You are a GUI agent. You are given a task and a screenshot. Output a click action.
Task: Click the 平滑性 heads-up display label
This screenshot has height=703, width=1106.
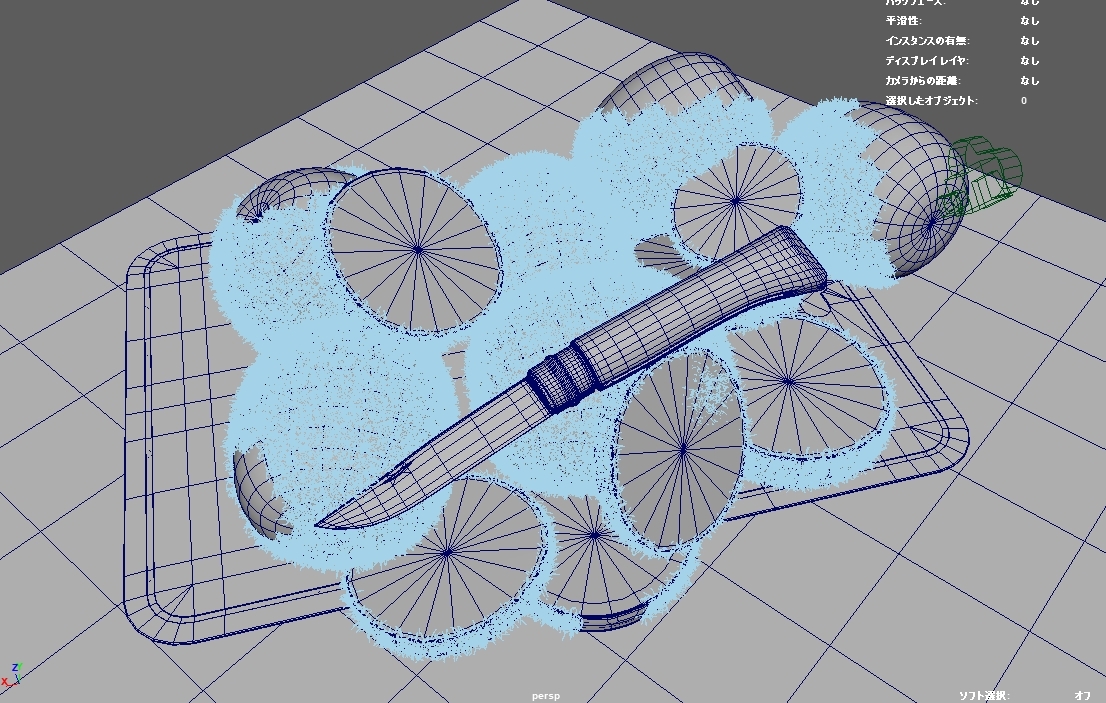tap(904, 20)
